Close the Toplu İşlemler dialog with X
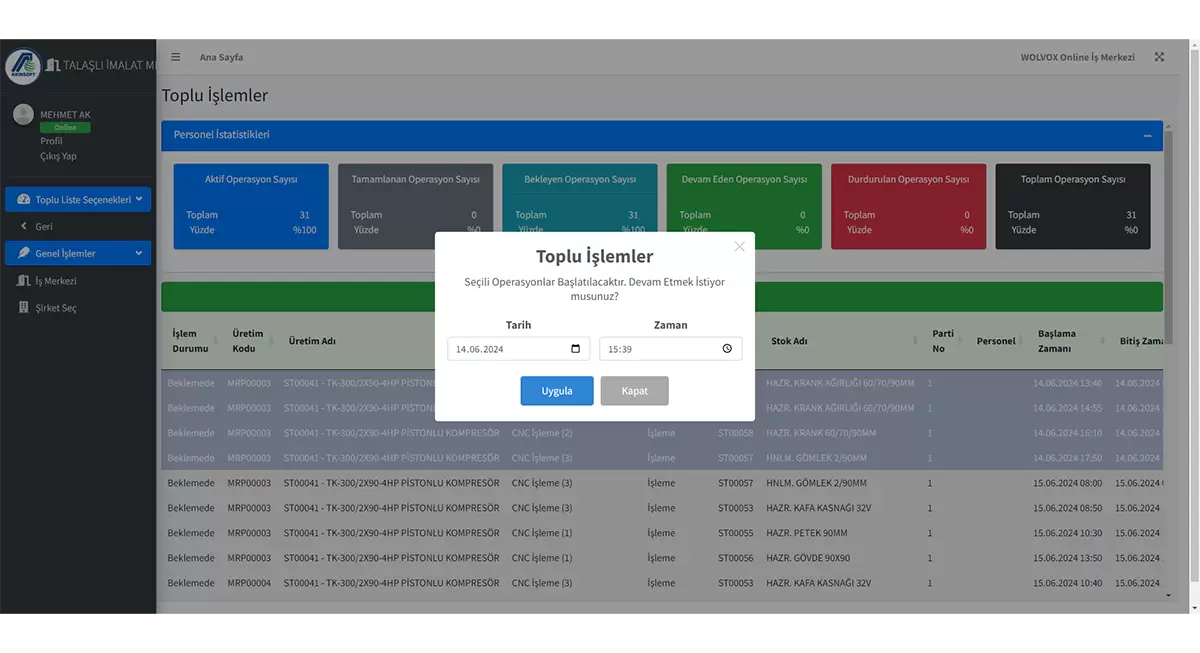Viewport: 1200px width, 653px height. click(x=739, y=247)
